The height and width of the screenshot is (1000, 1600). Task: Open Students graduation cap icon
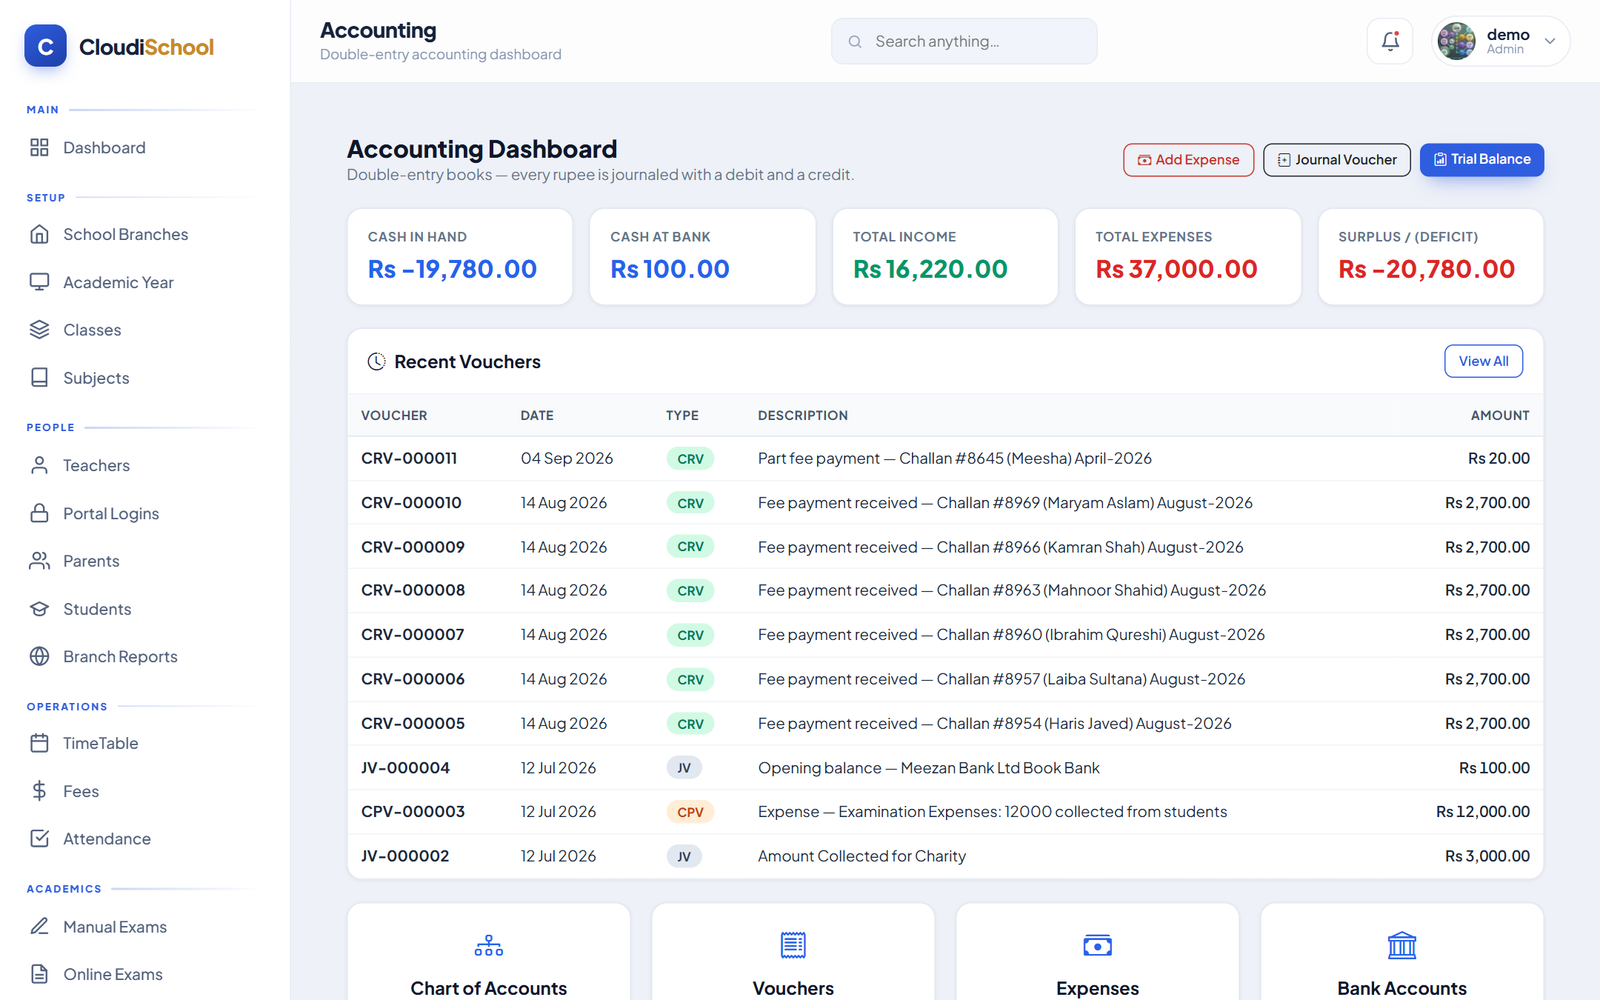tap(39, 609)
